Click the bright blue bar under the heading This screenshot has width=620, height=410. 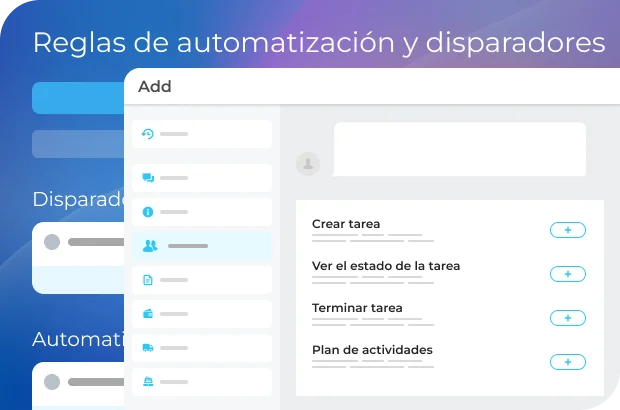[78, 98]
